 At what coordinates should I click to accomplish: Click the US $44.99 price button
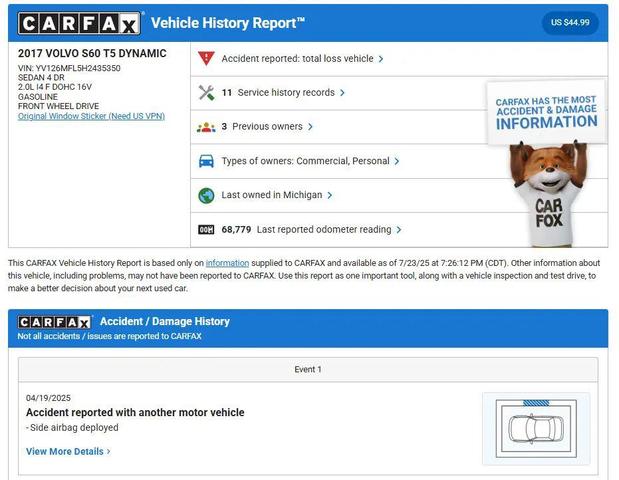570,22
